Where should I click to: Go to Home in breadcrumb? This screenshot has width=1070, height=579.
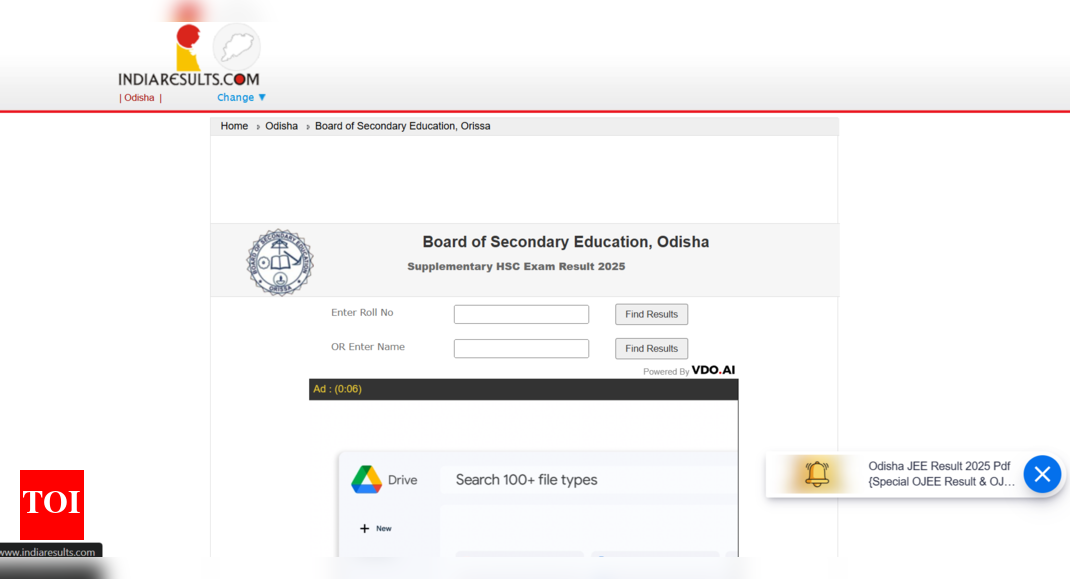coord(234,126)
